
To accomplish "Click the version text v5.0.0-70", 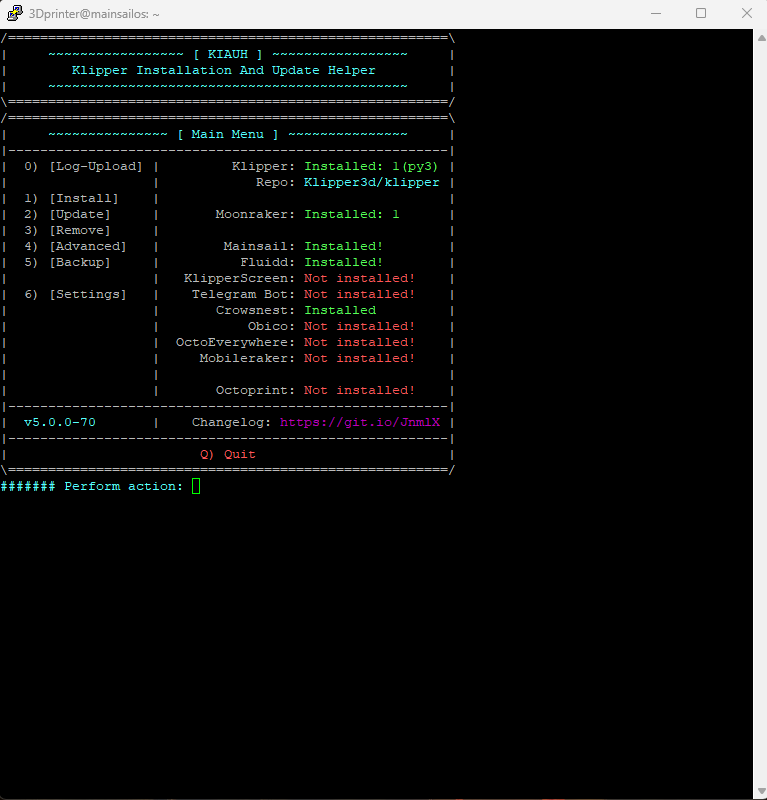I will (x=60, y=422).
